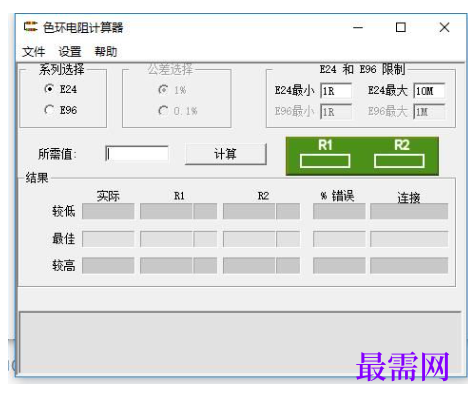Click the 最佳 row R2 value cell
The image size is (468, 398).
(249, 239)
